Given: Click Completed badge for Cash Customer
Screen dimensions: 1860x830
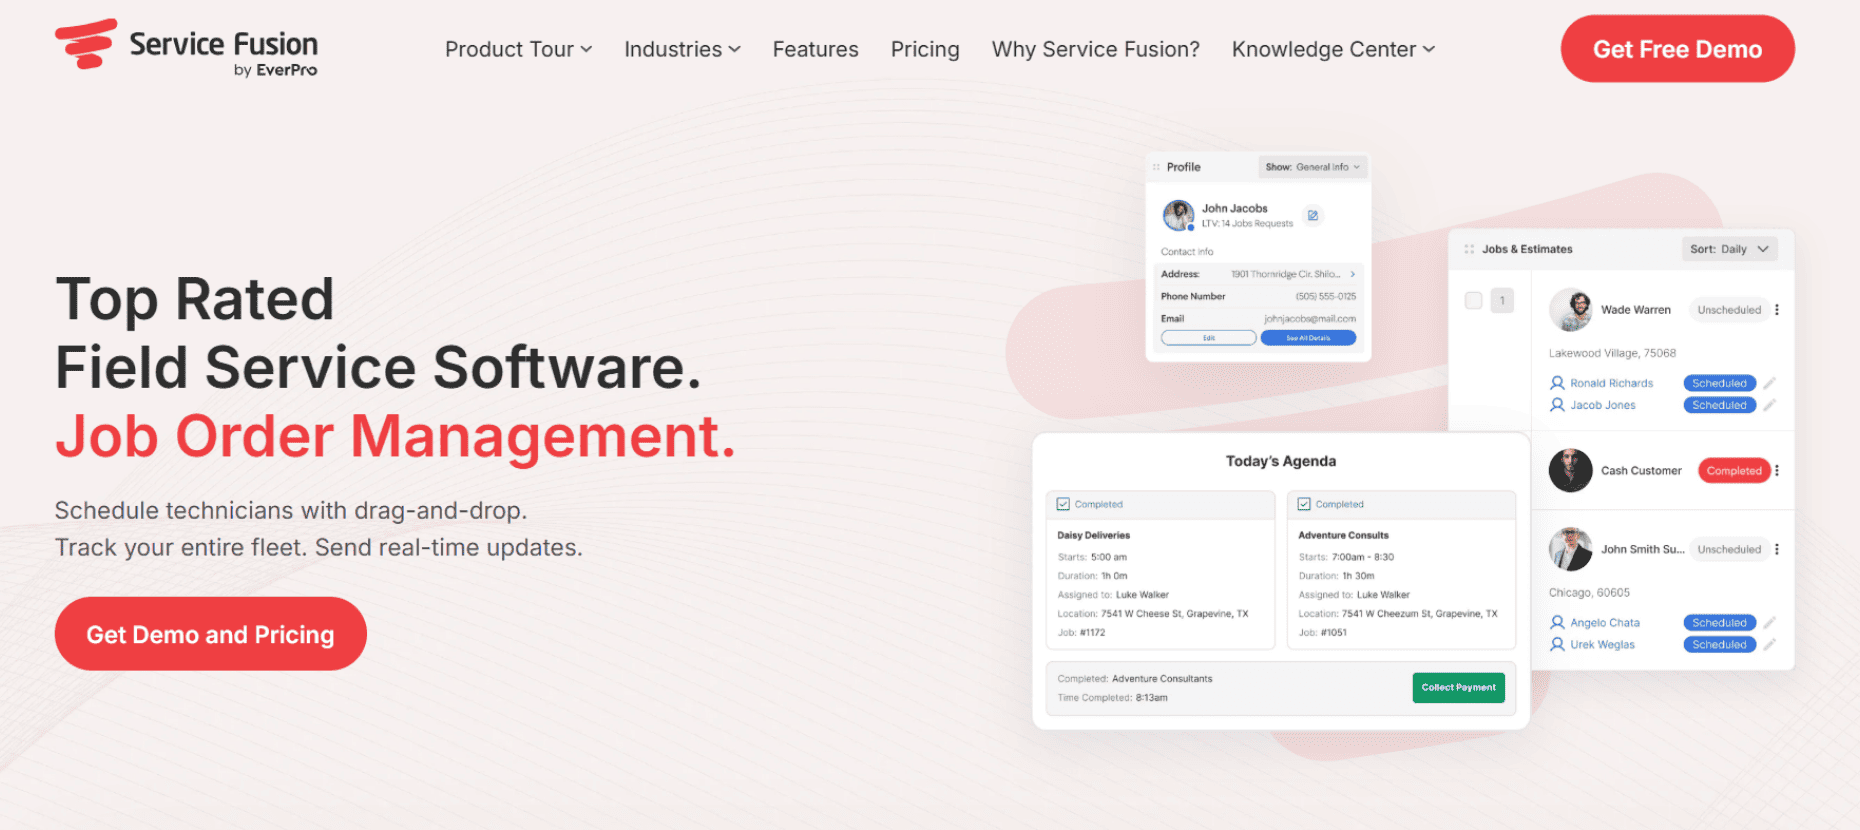Looking at the screenshot, I should (1734, 470).
